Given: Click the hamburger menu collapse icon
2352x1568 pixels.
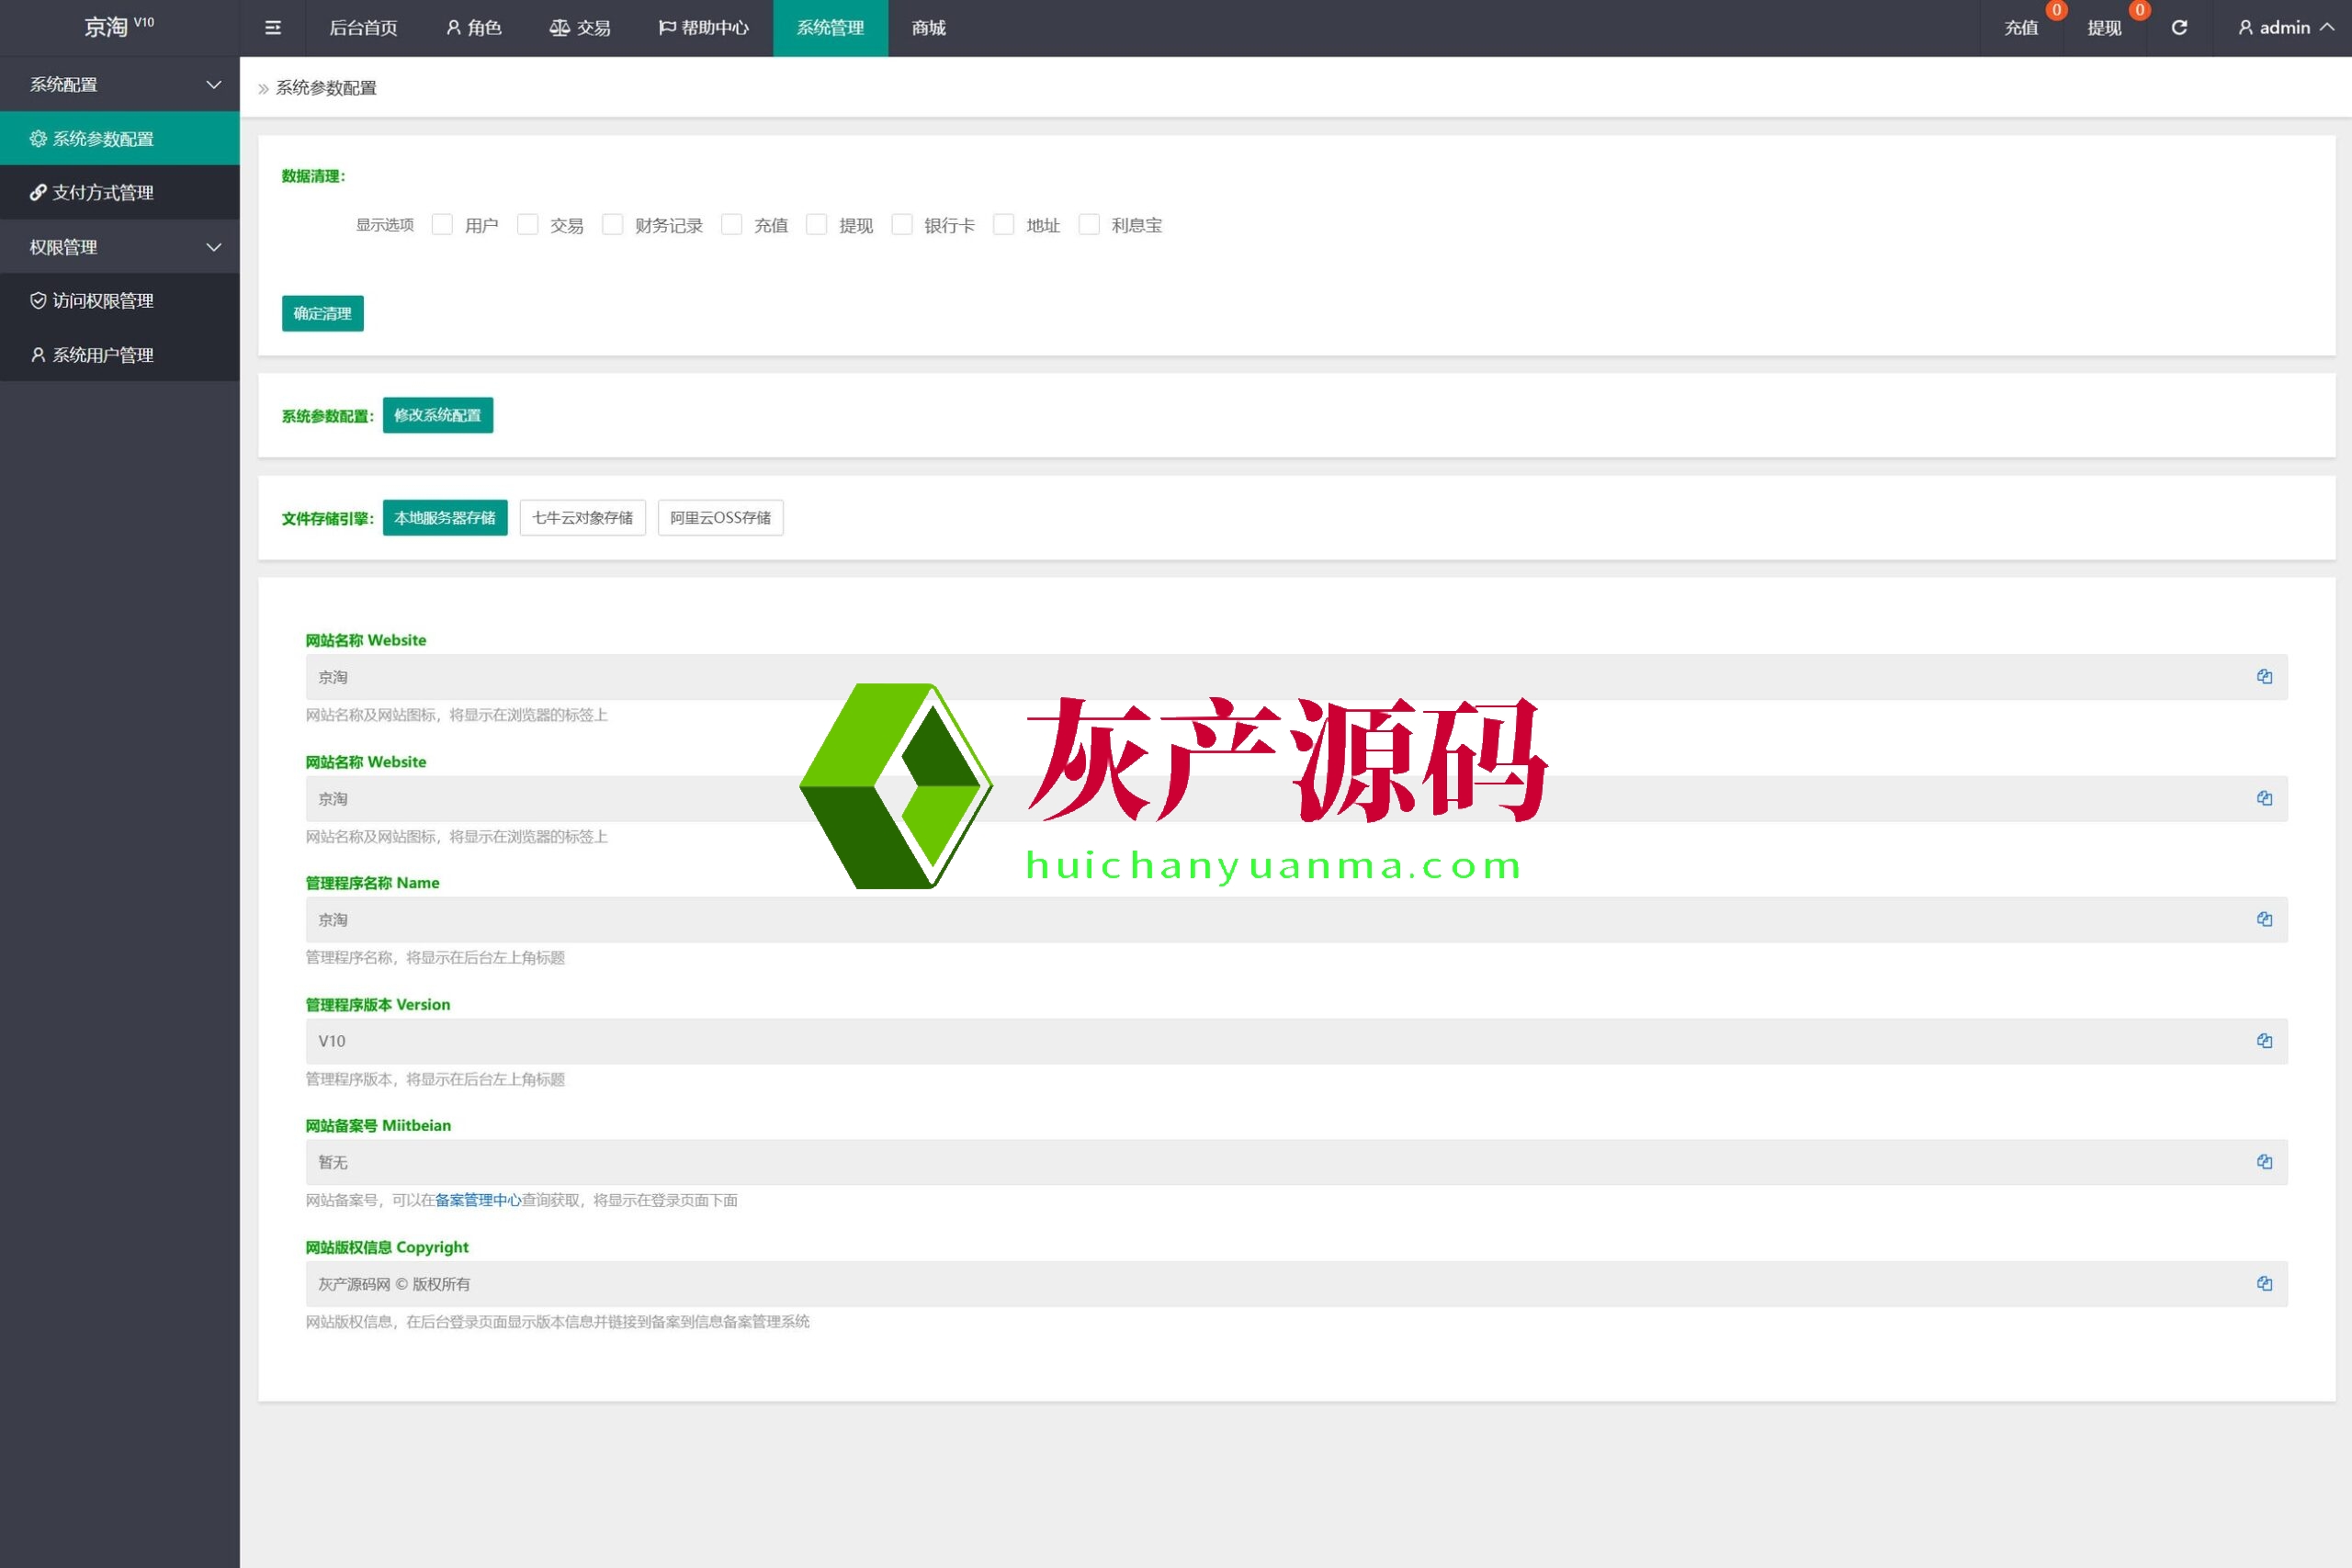Looking at the screenshot, I should click(x=272, y=28).
